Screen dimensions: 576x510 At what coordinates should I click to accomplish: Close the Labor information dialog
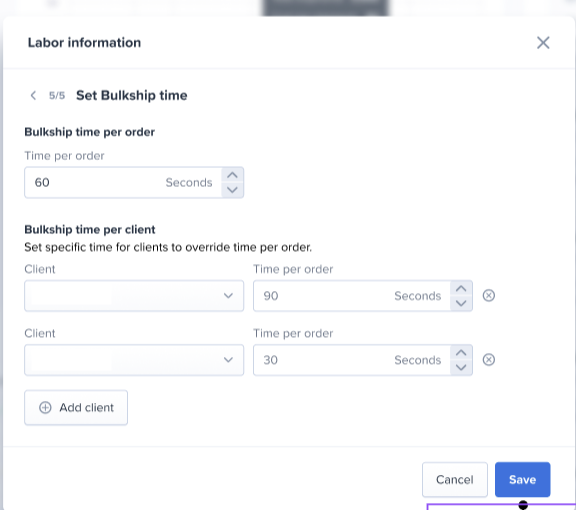543,43
